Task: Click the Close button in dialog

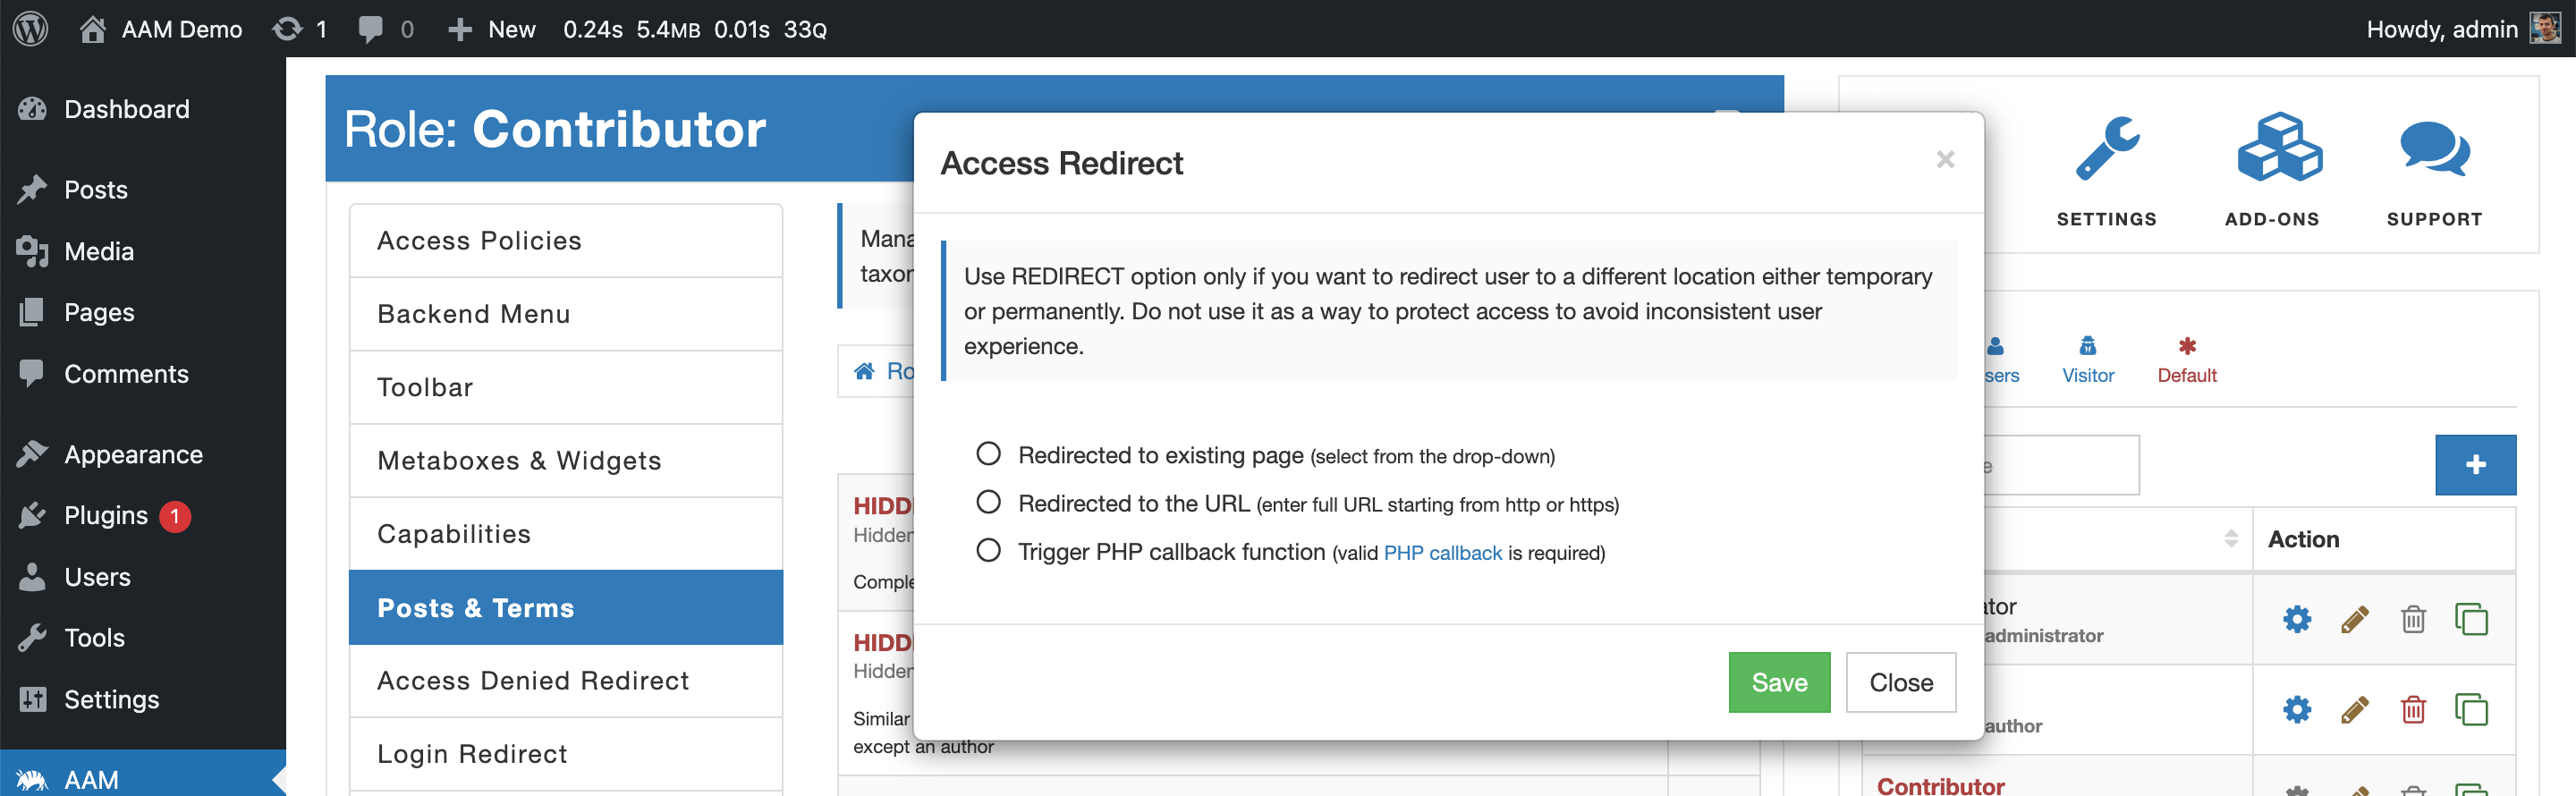Action: pyautogui.click(x=1901, y=683)
